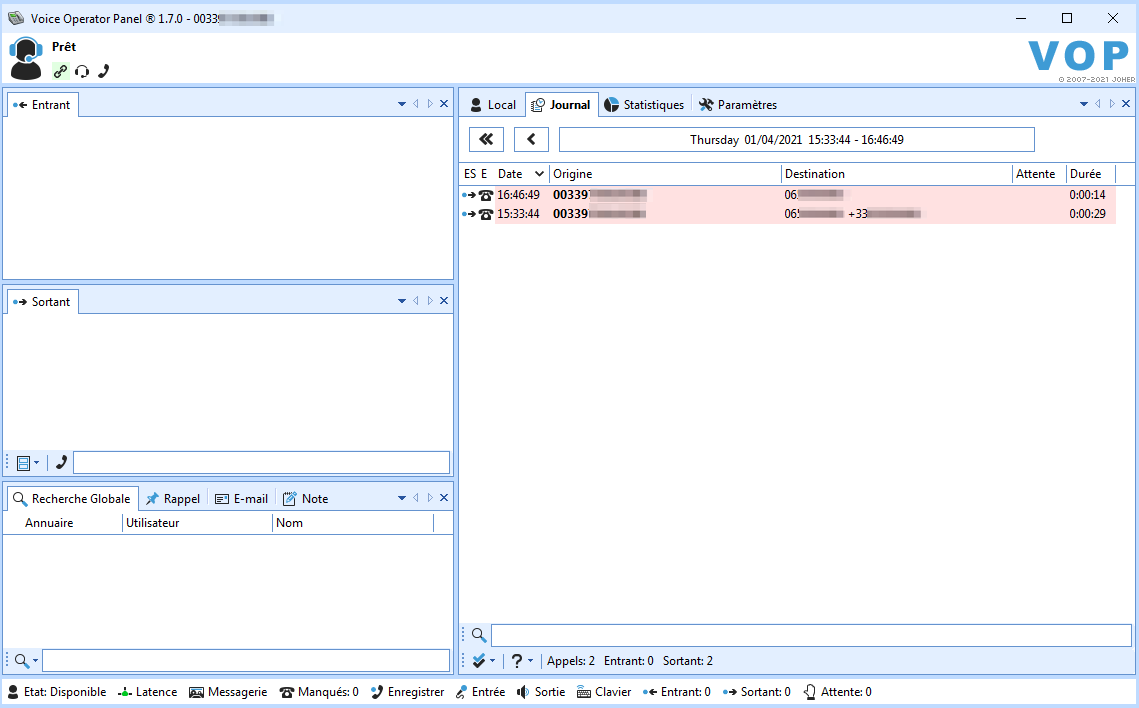The image size is (1139, 708).
Task: Click the Messagerie voicemail status item
Action: (x=228, y=692)
